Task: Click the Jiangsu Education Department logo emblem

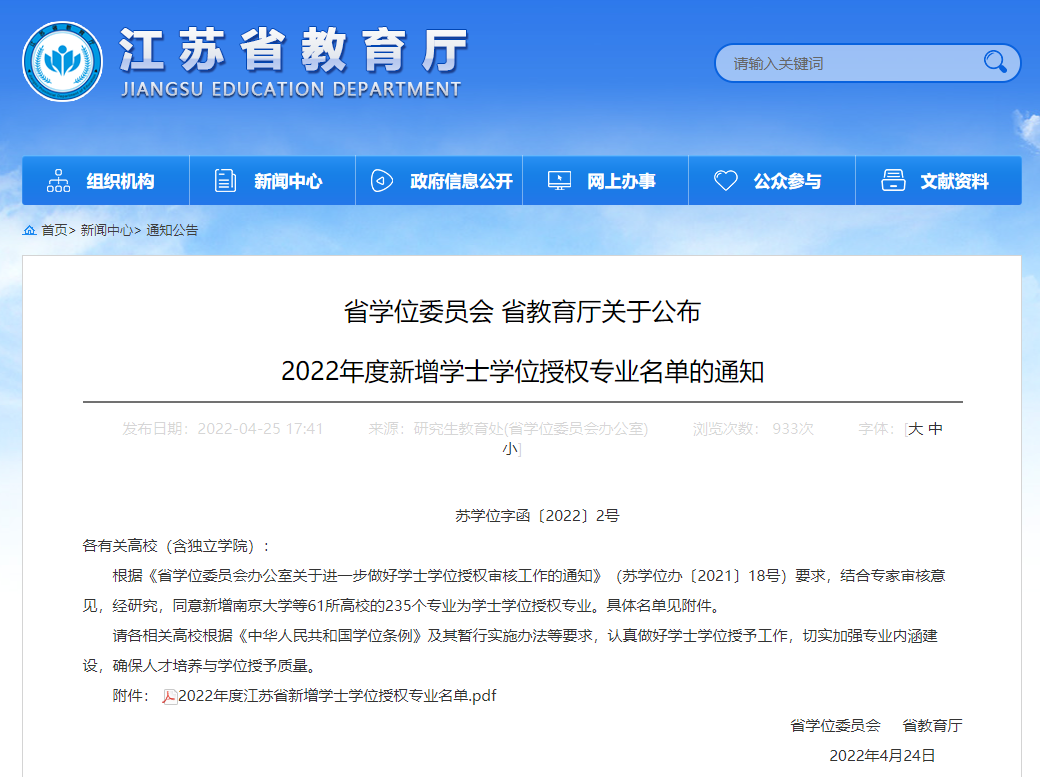Action: point(62,62)
